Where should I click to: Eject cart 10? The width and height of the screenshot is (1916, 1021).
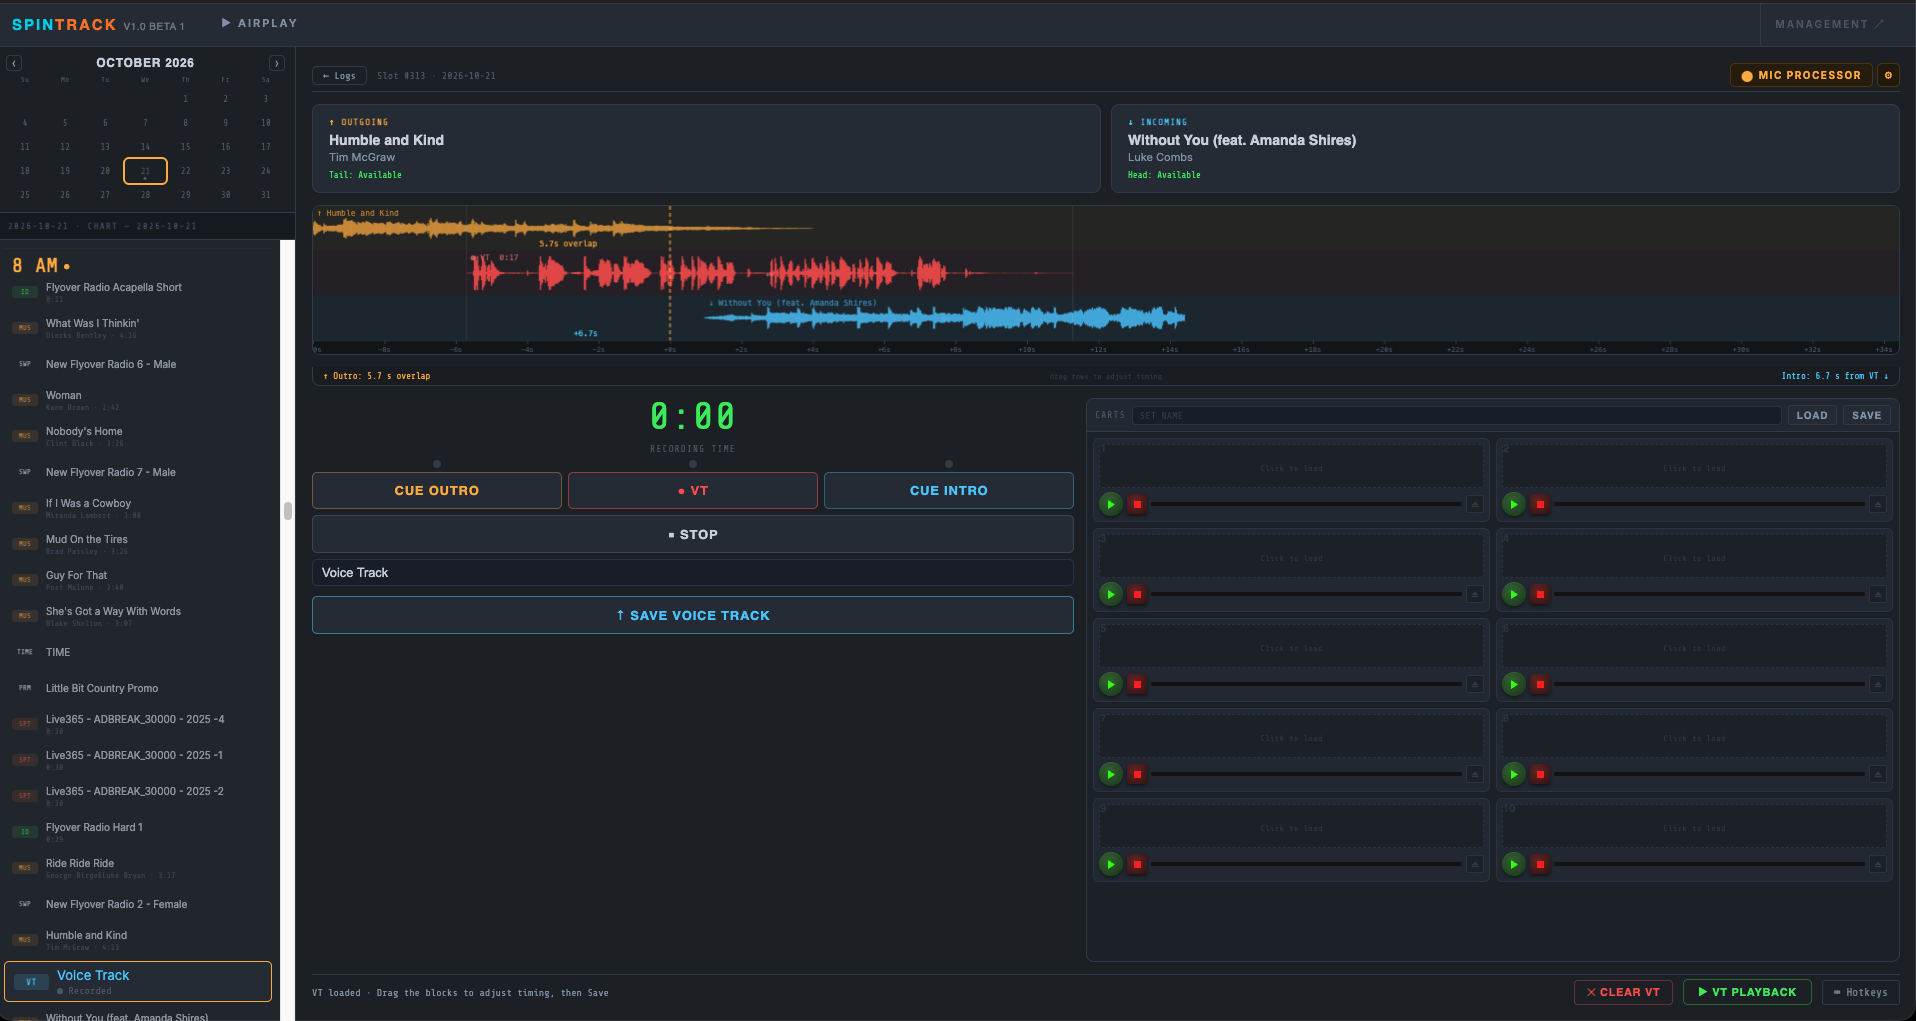click(x=1877, y=864)
